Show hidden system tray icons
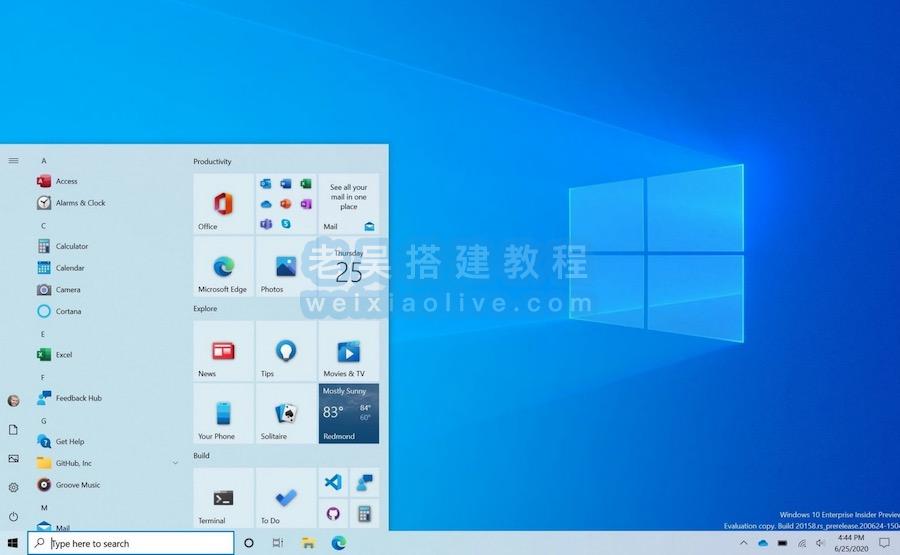Image resolution: width=900 pixels, height=555 pixels. point(744,543)
